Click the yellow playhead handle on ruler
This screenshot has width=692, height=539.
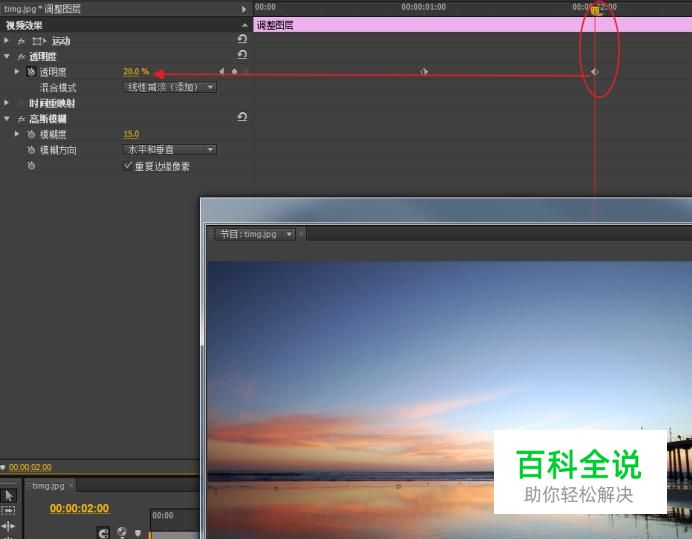click(x=595, y=10)
